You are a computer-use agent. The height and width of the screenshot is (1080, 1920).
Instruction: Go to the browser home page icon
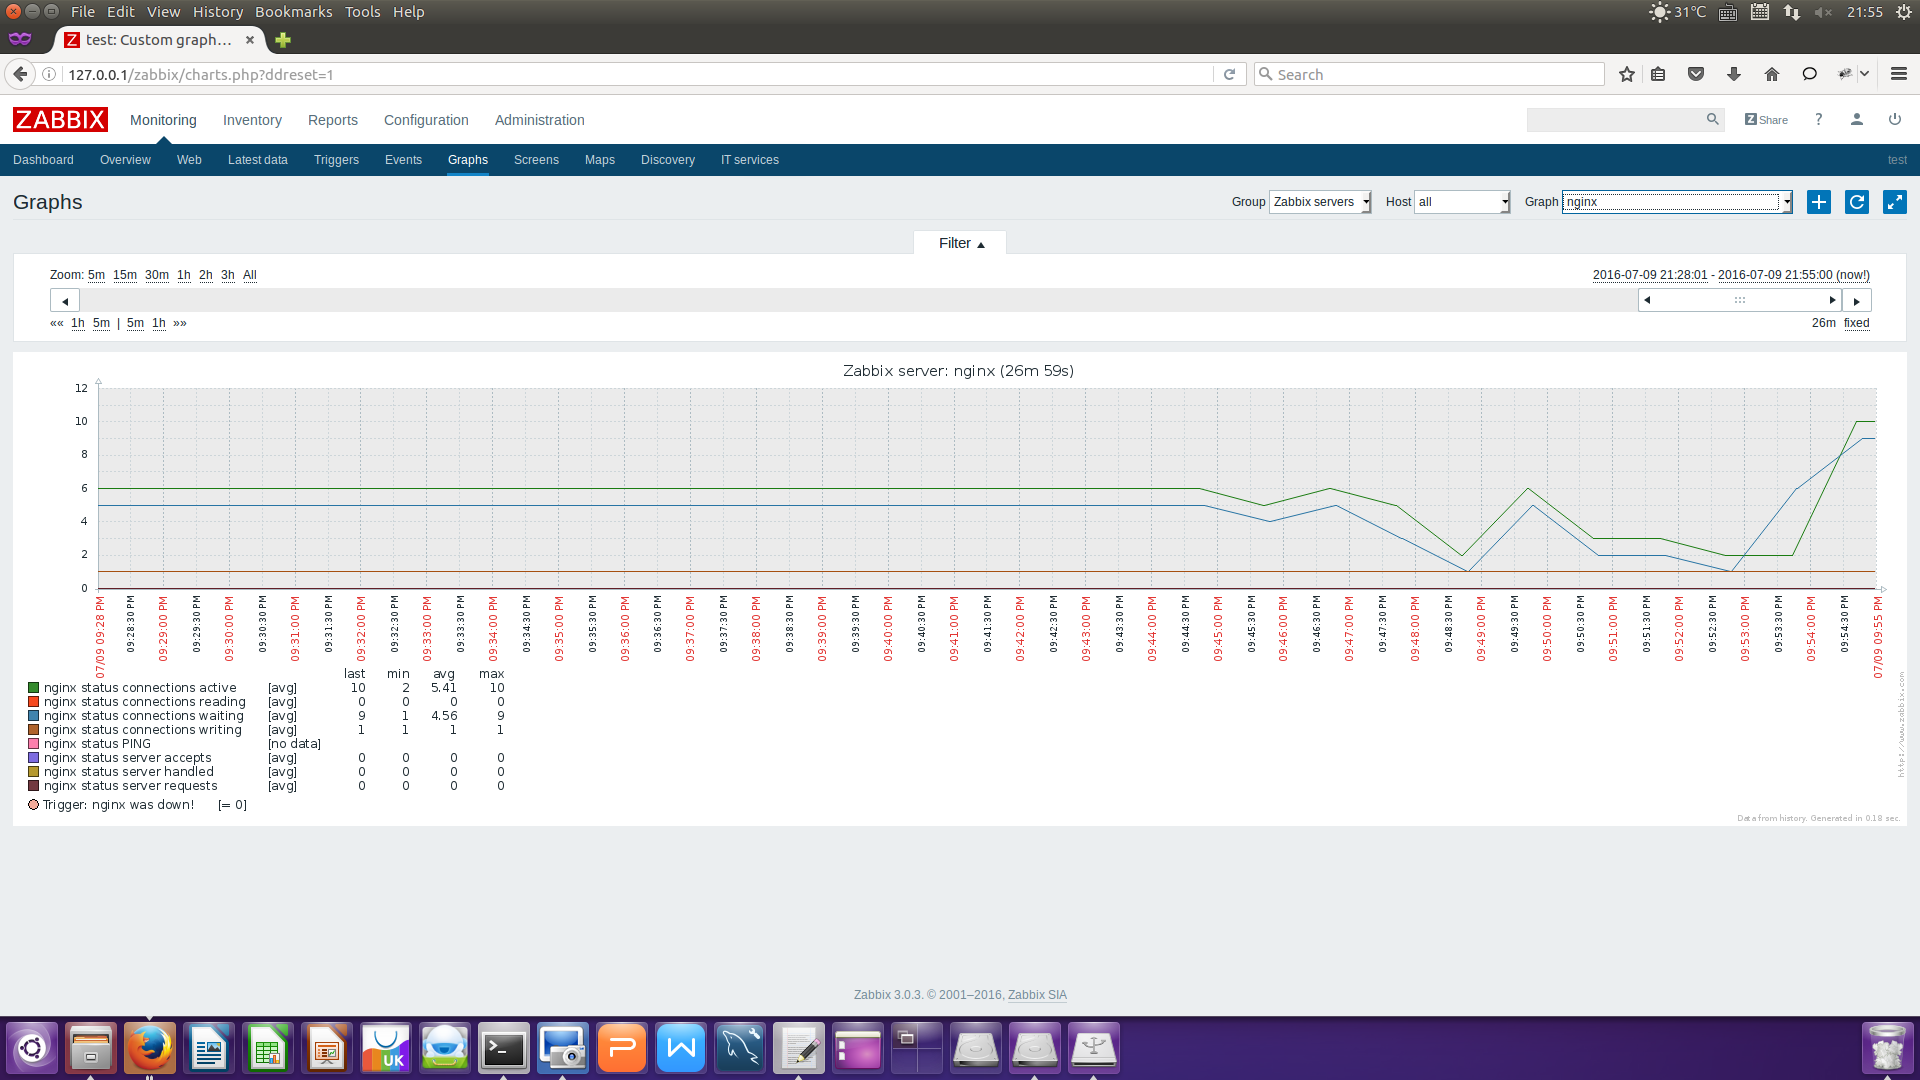(x=1772, y=74)
